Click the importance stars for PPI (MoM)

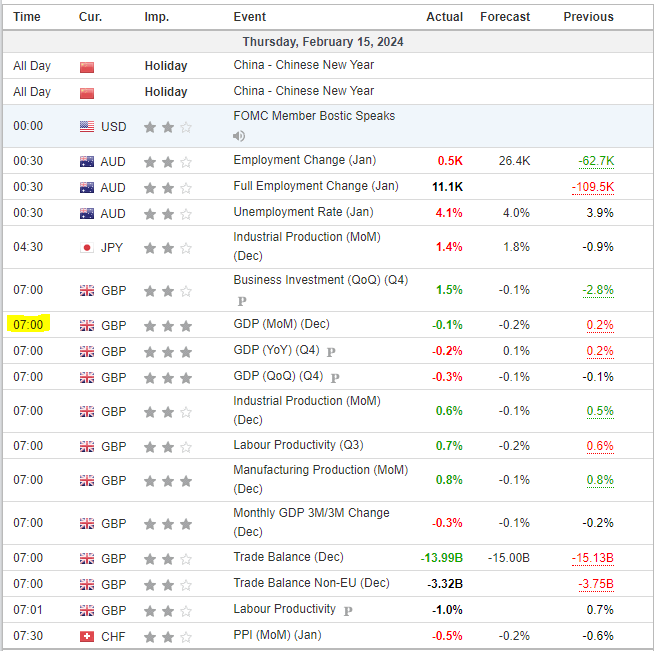click(x=167, y=636)
